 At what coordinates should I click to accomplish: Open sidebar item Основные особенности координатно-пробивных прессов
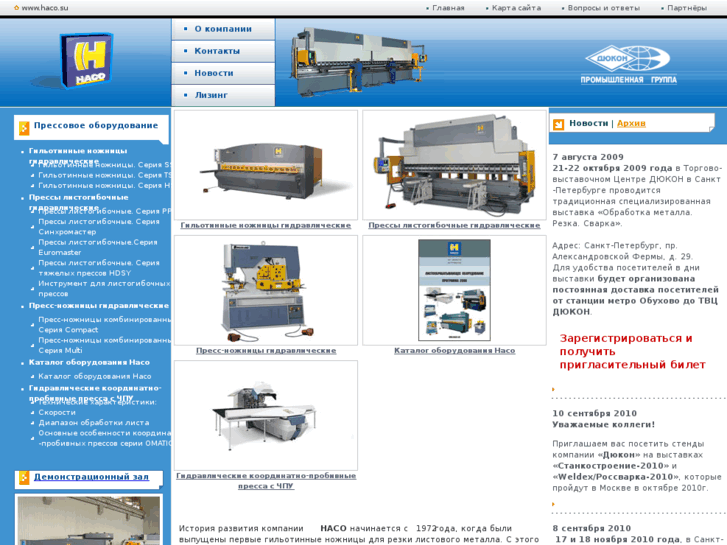click(105, 438)
